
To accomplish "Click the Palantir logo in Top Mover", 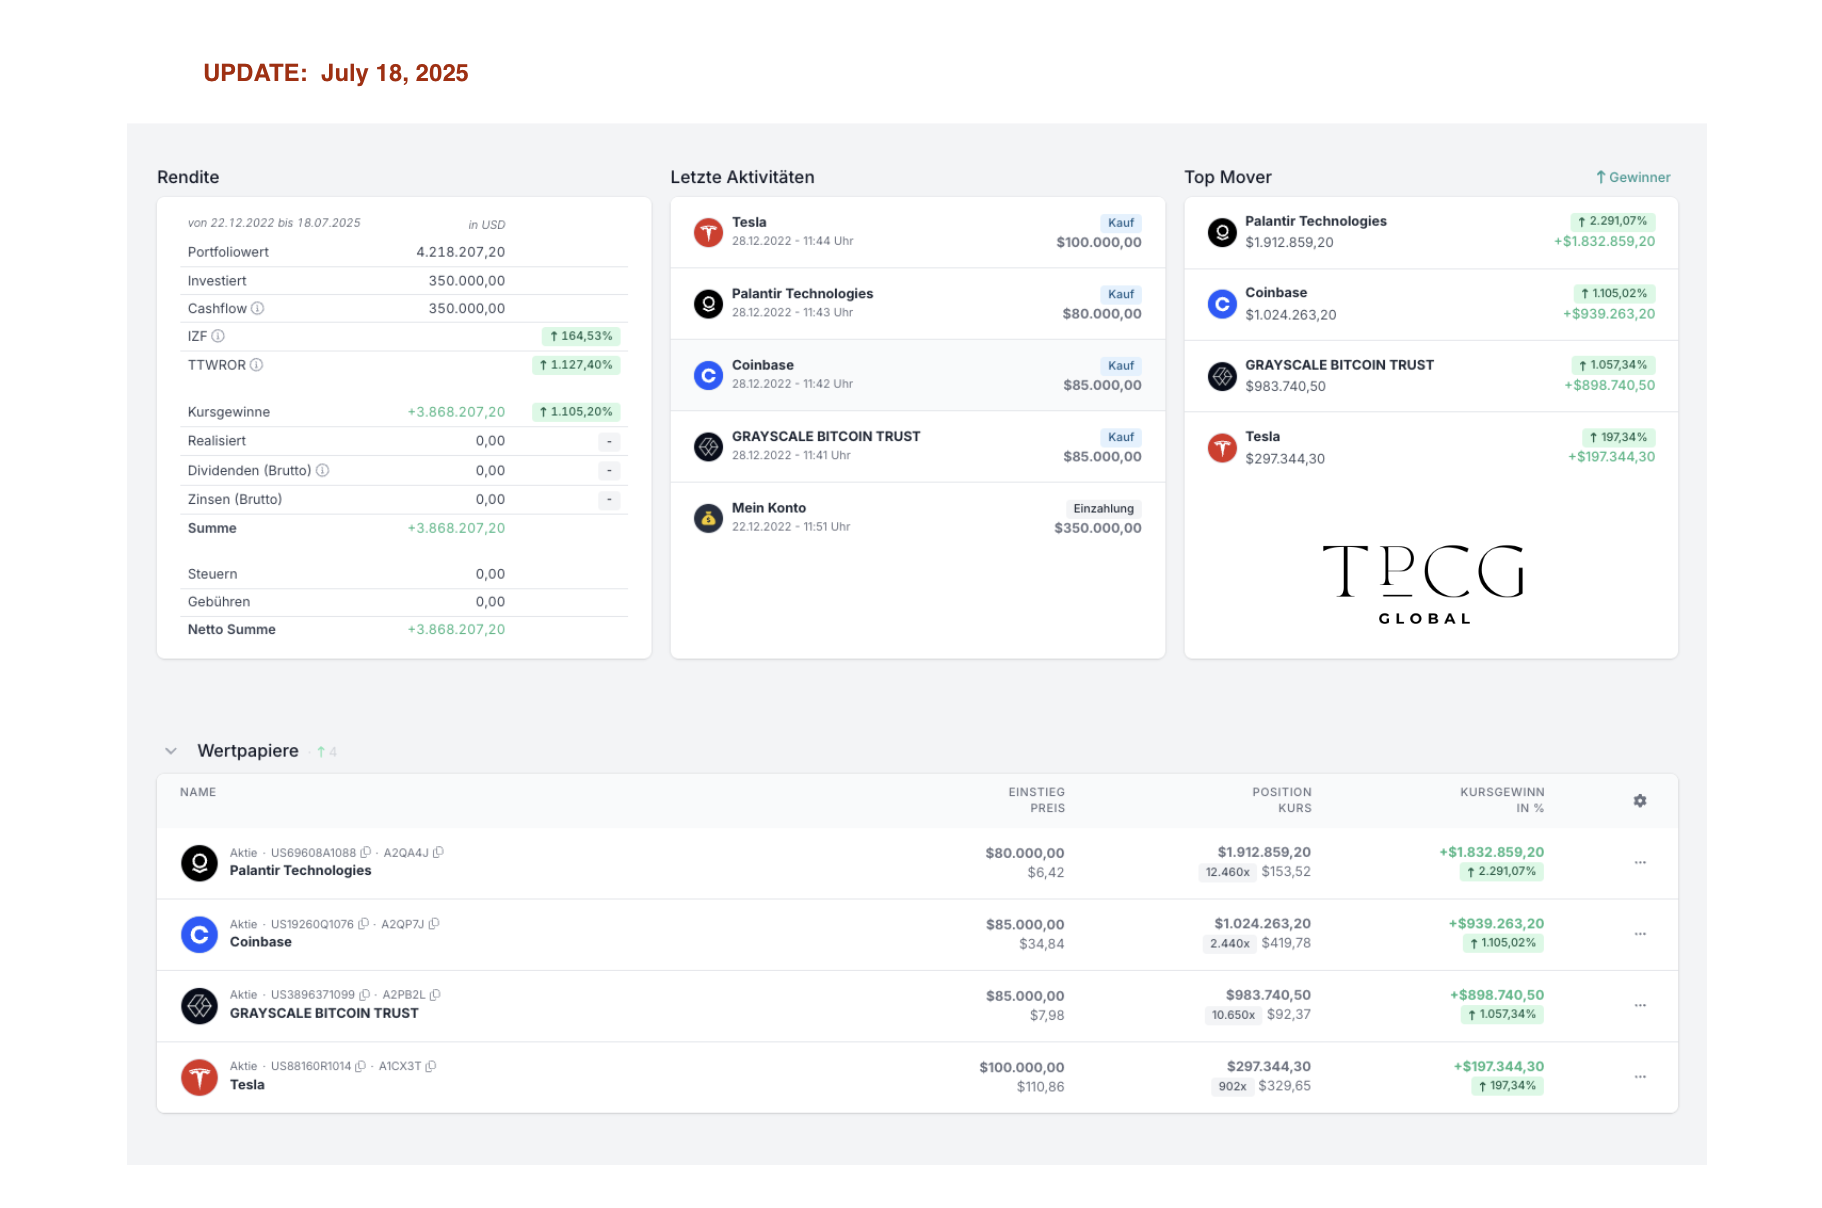I will pos(1222,232).
